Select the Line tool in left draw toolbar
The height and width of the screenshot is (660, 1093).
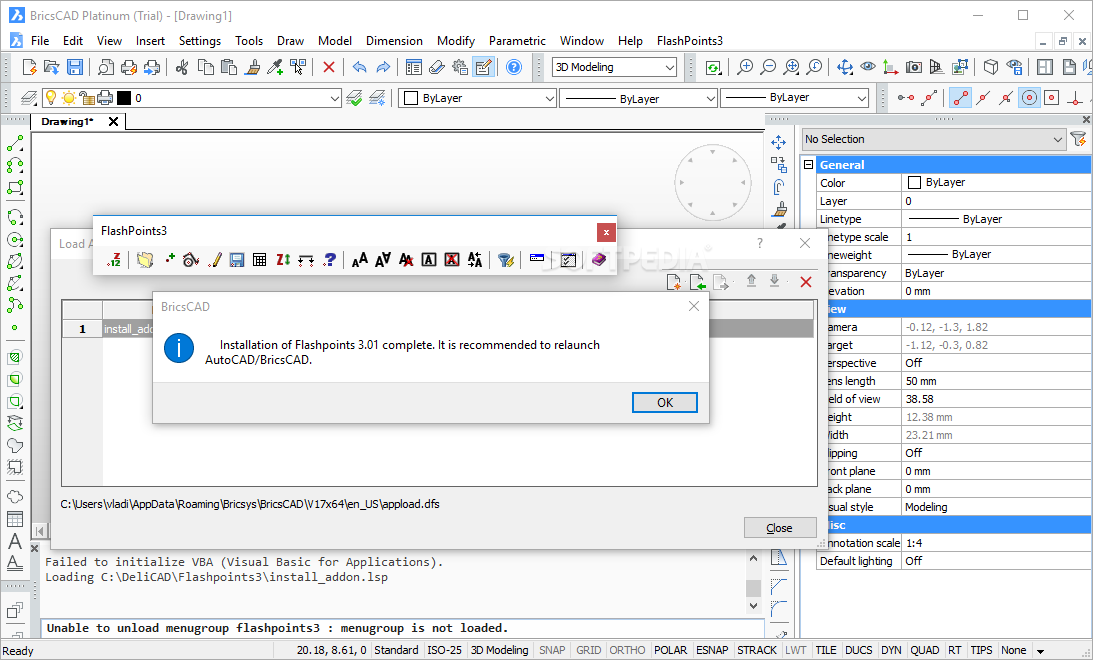pyautogui.click(x=15, y=143)
